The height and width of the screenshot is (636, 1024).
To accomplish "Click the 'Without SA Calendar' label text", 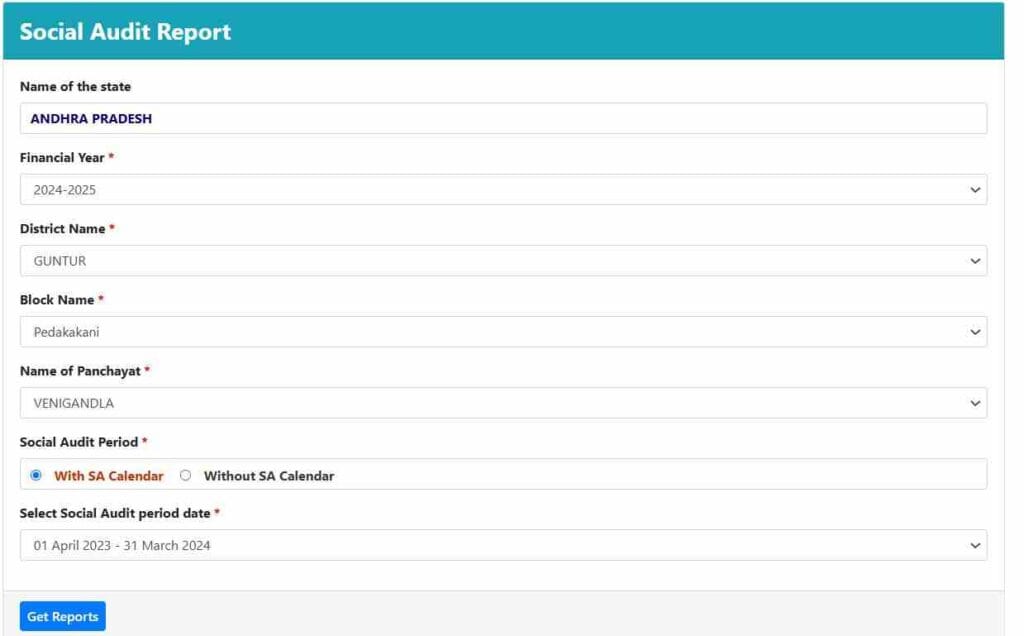I will (268, 475).
